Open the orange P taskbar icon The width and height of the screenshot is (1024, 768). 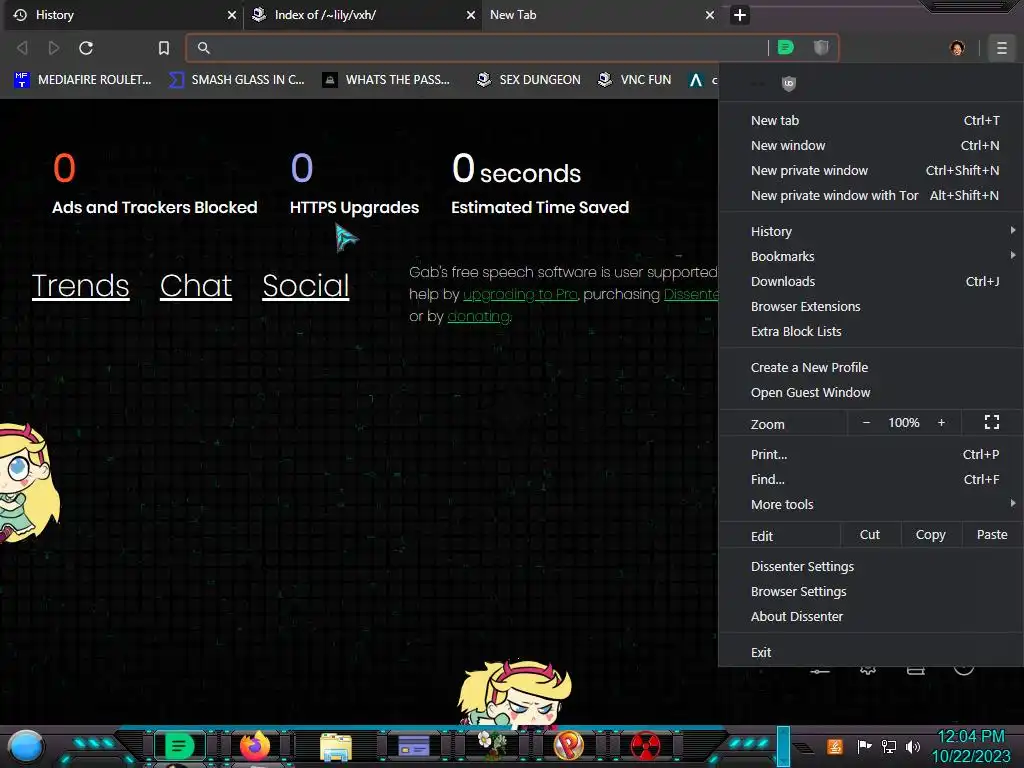[x=569, y=746]
